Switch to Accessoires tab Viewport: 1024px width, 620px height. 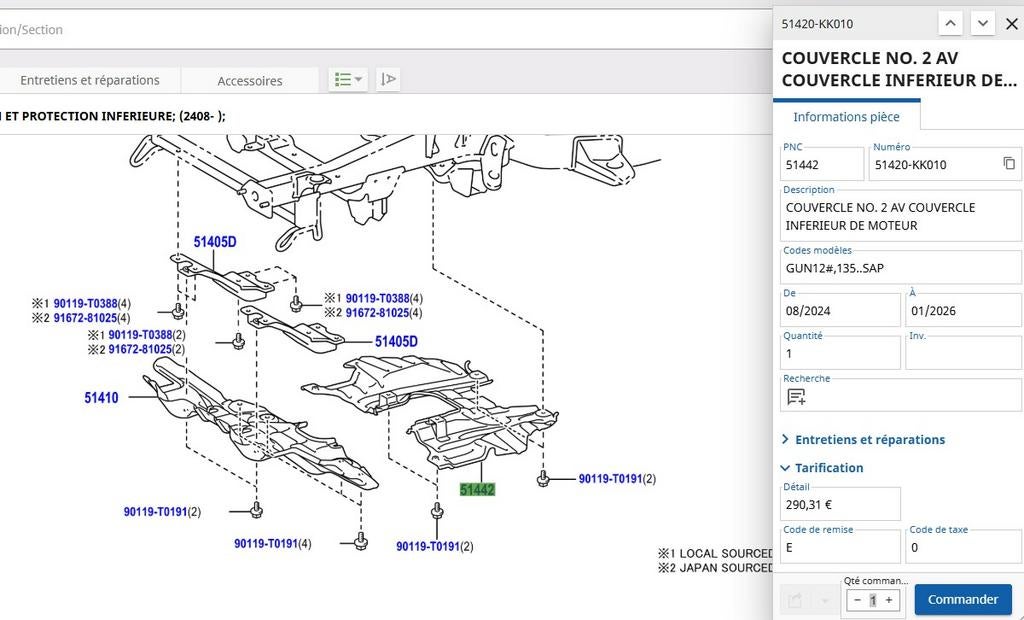pos(249,80)
